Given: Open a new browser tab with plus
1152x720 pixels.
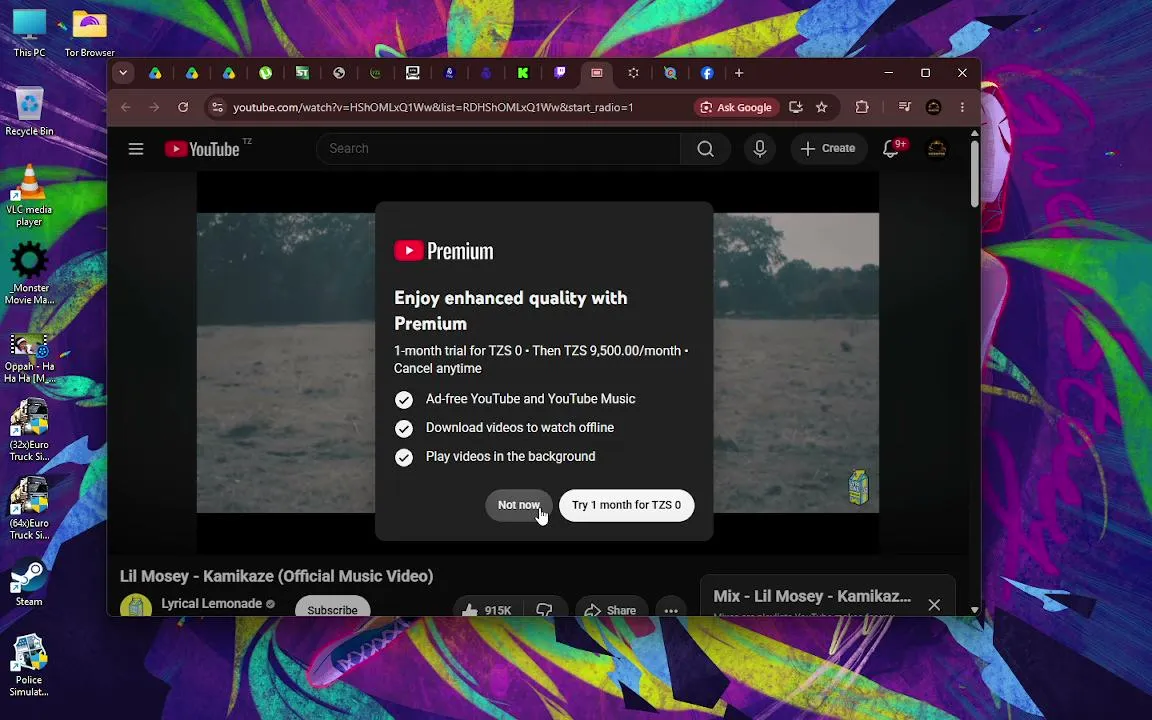Looking at the screenshot, I should coord(739,73).
